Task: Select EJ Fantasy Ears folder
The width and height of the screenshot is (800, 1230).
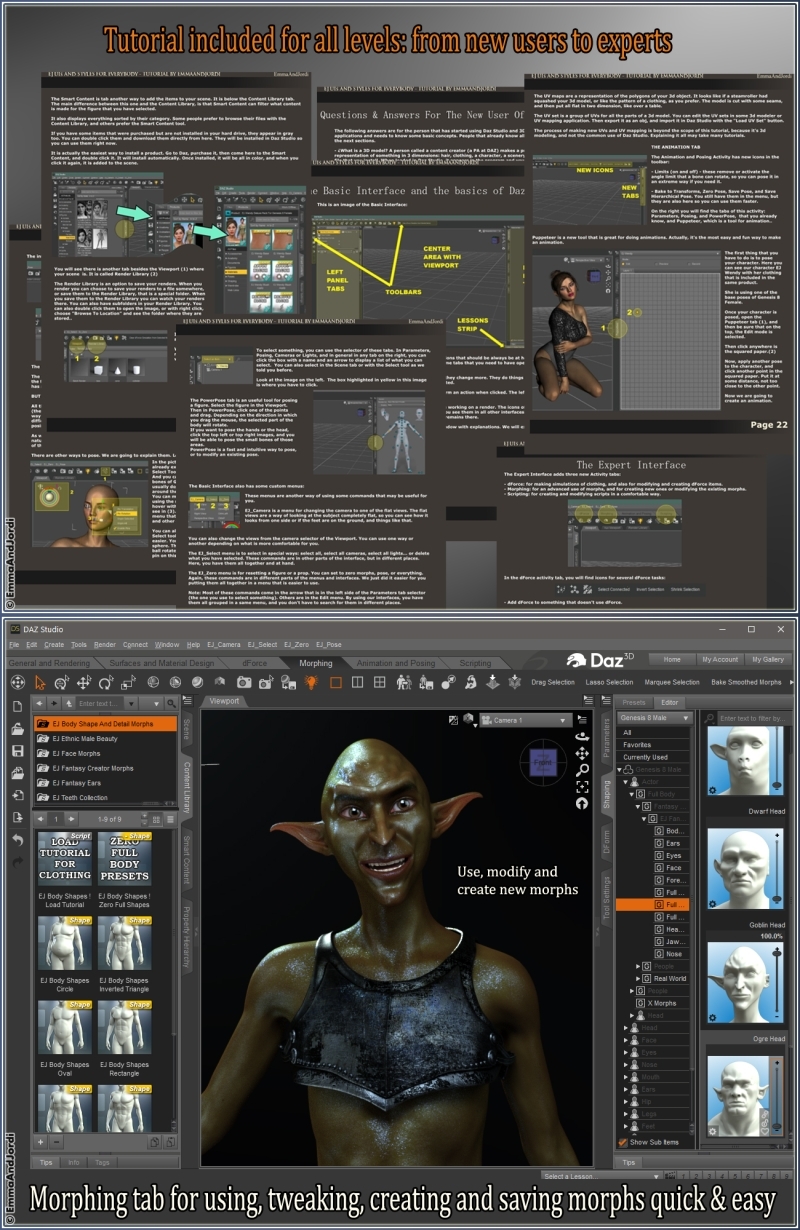Action: 106,783
